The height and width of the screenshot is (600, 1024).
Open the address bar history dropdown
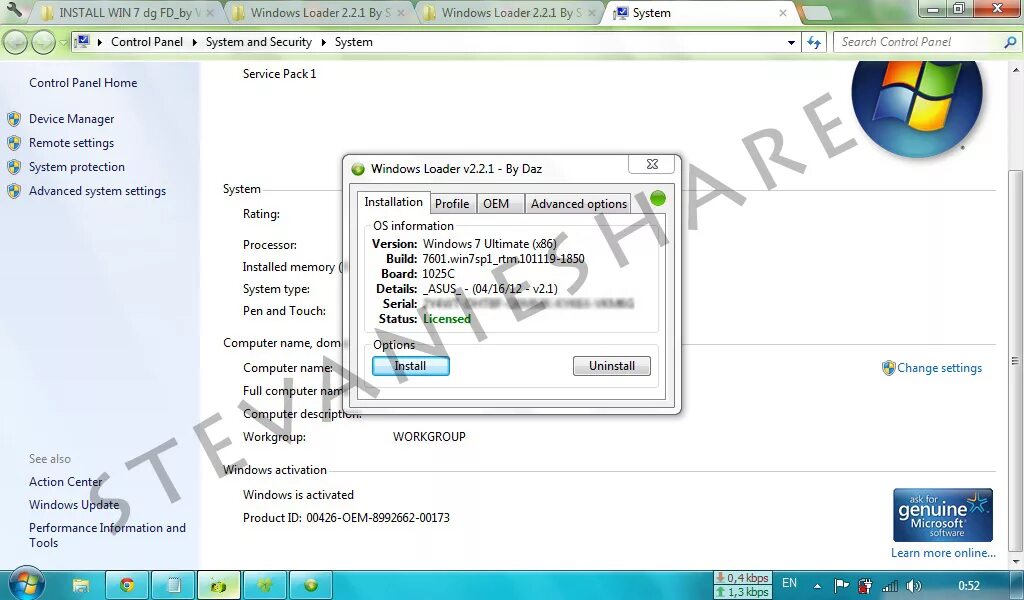click(x=791, y=42)
